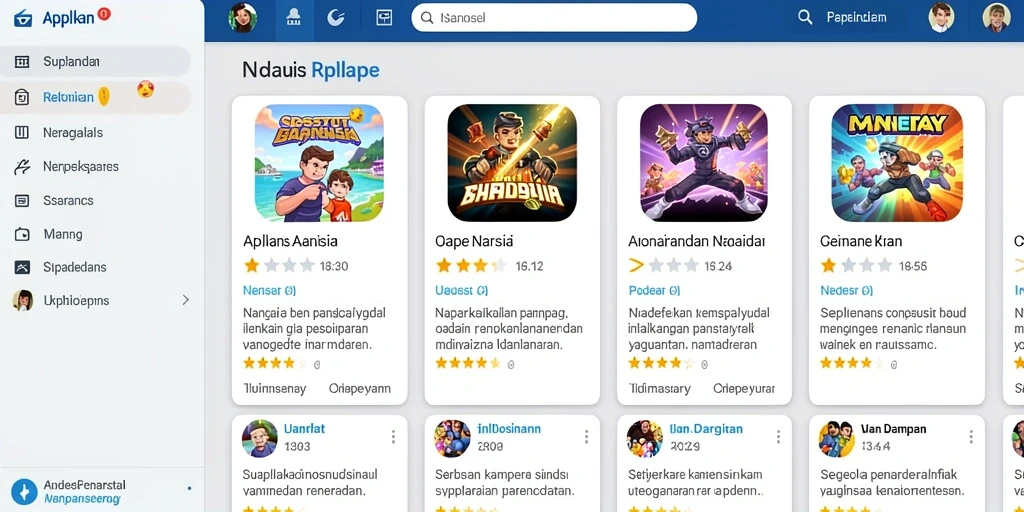Viewport: 1024px width, 512px height.
Task: Click the crescent moon icon in header
Action: pyautogui.click(x=335, y=18)
